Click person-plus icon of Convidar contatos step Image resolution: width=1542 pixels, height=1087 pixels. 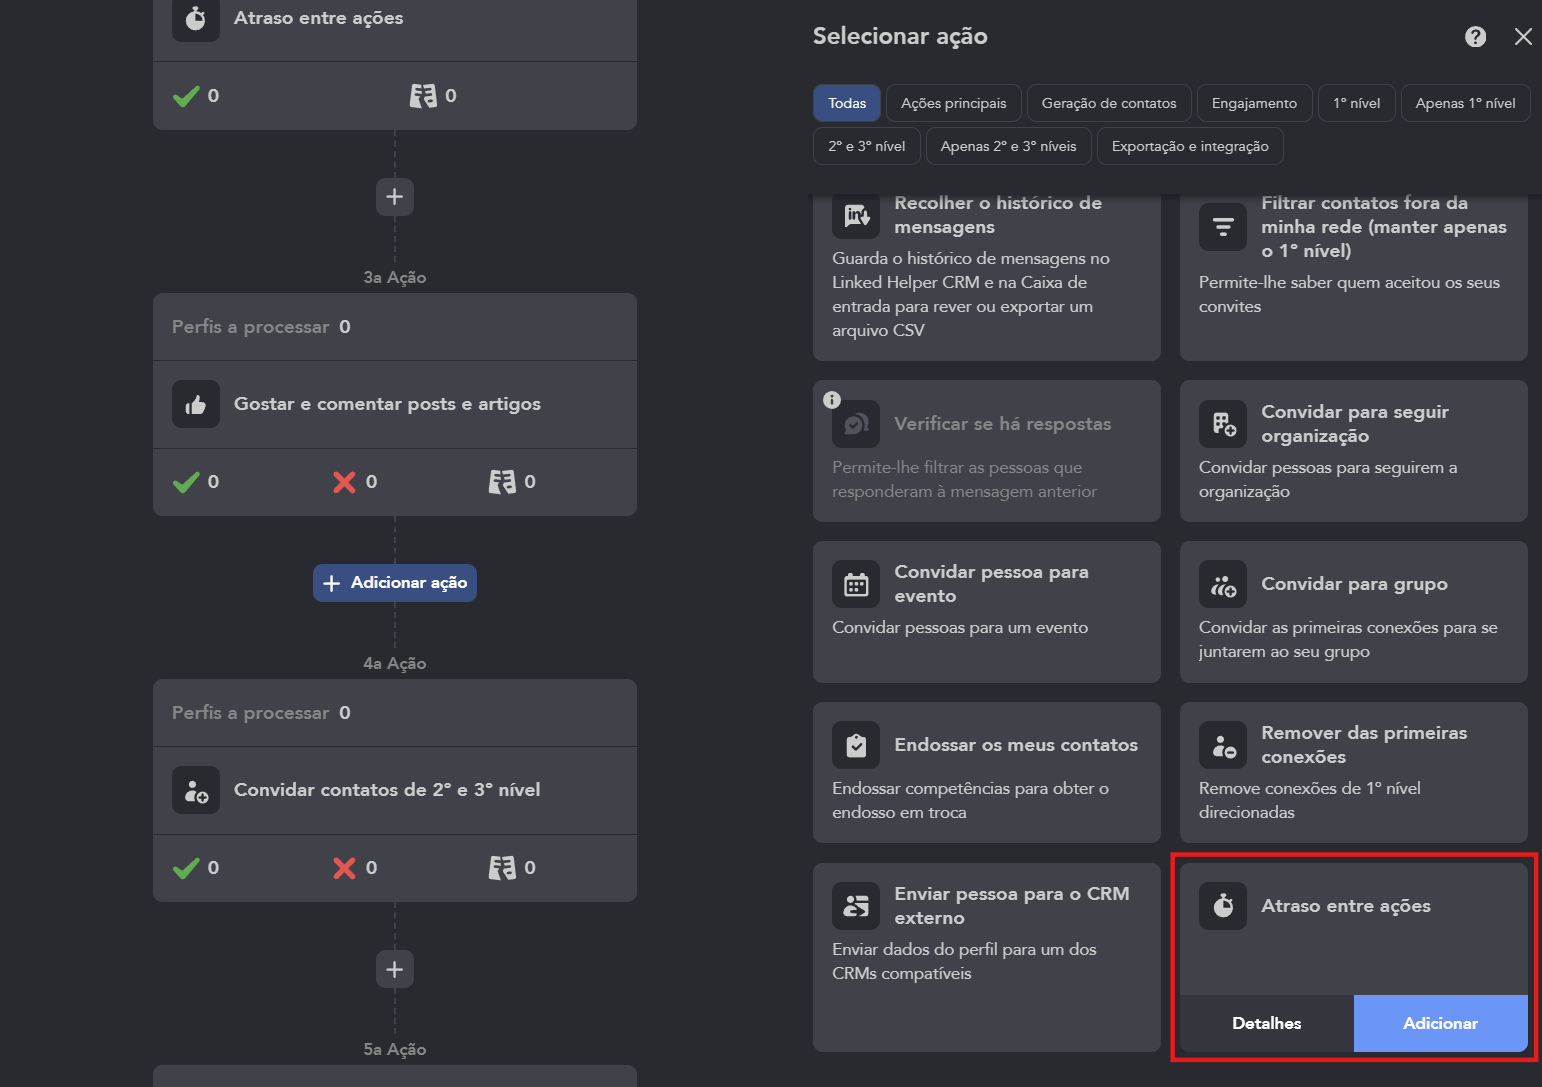(x=196, y=790)
